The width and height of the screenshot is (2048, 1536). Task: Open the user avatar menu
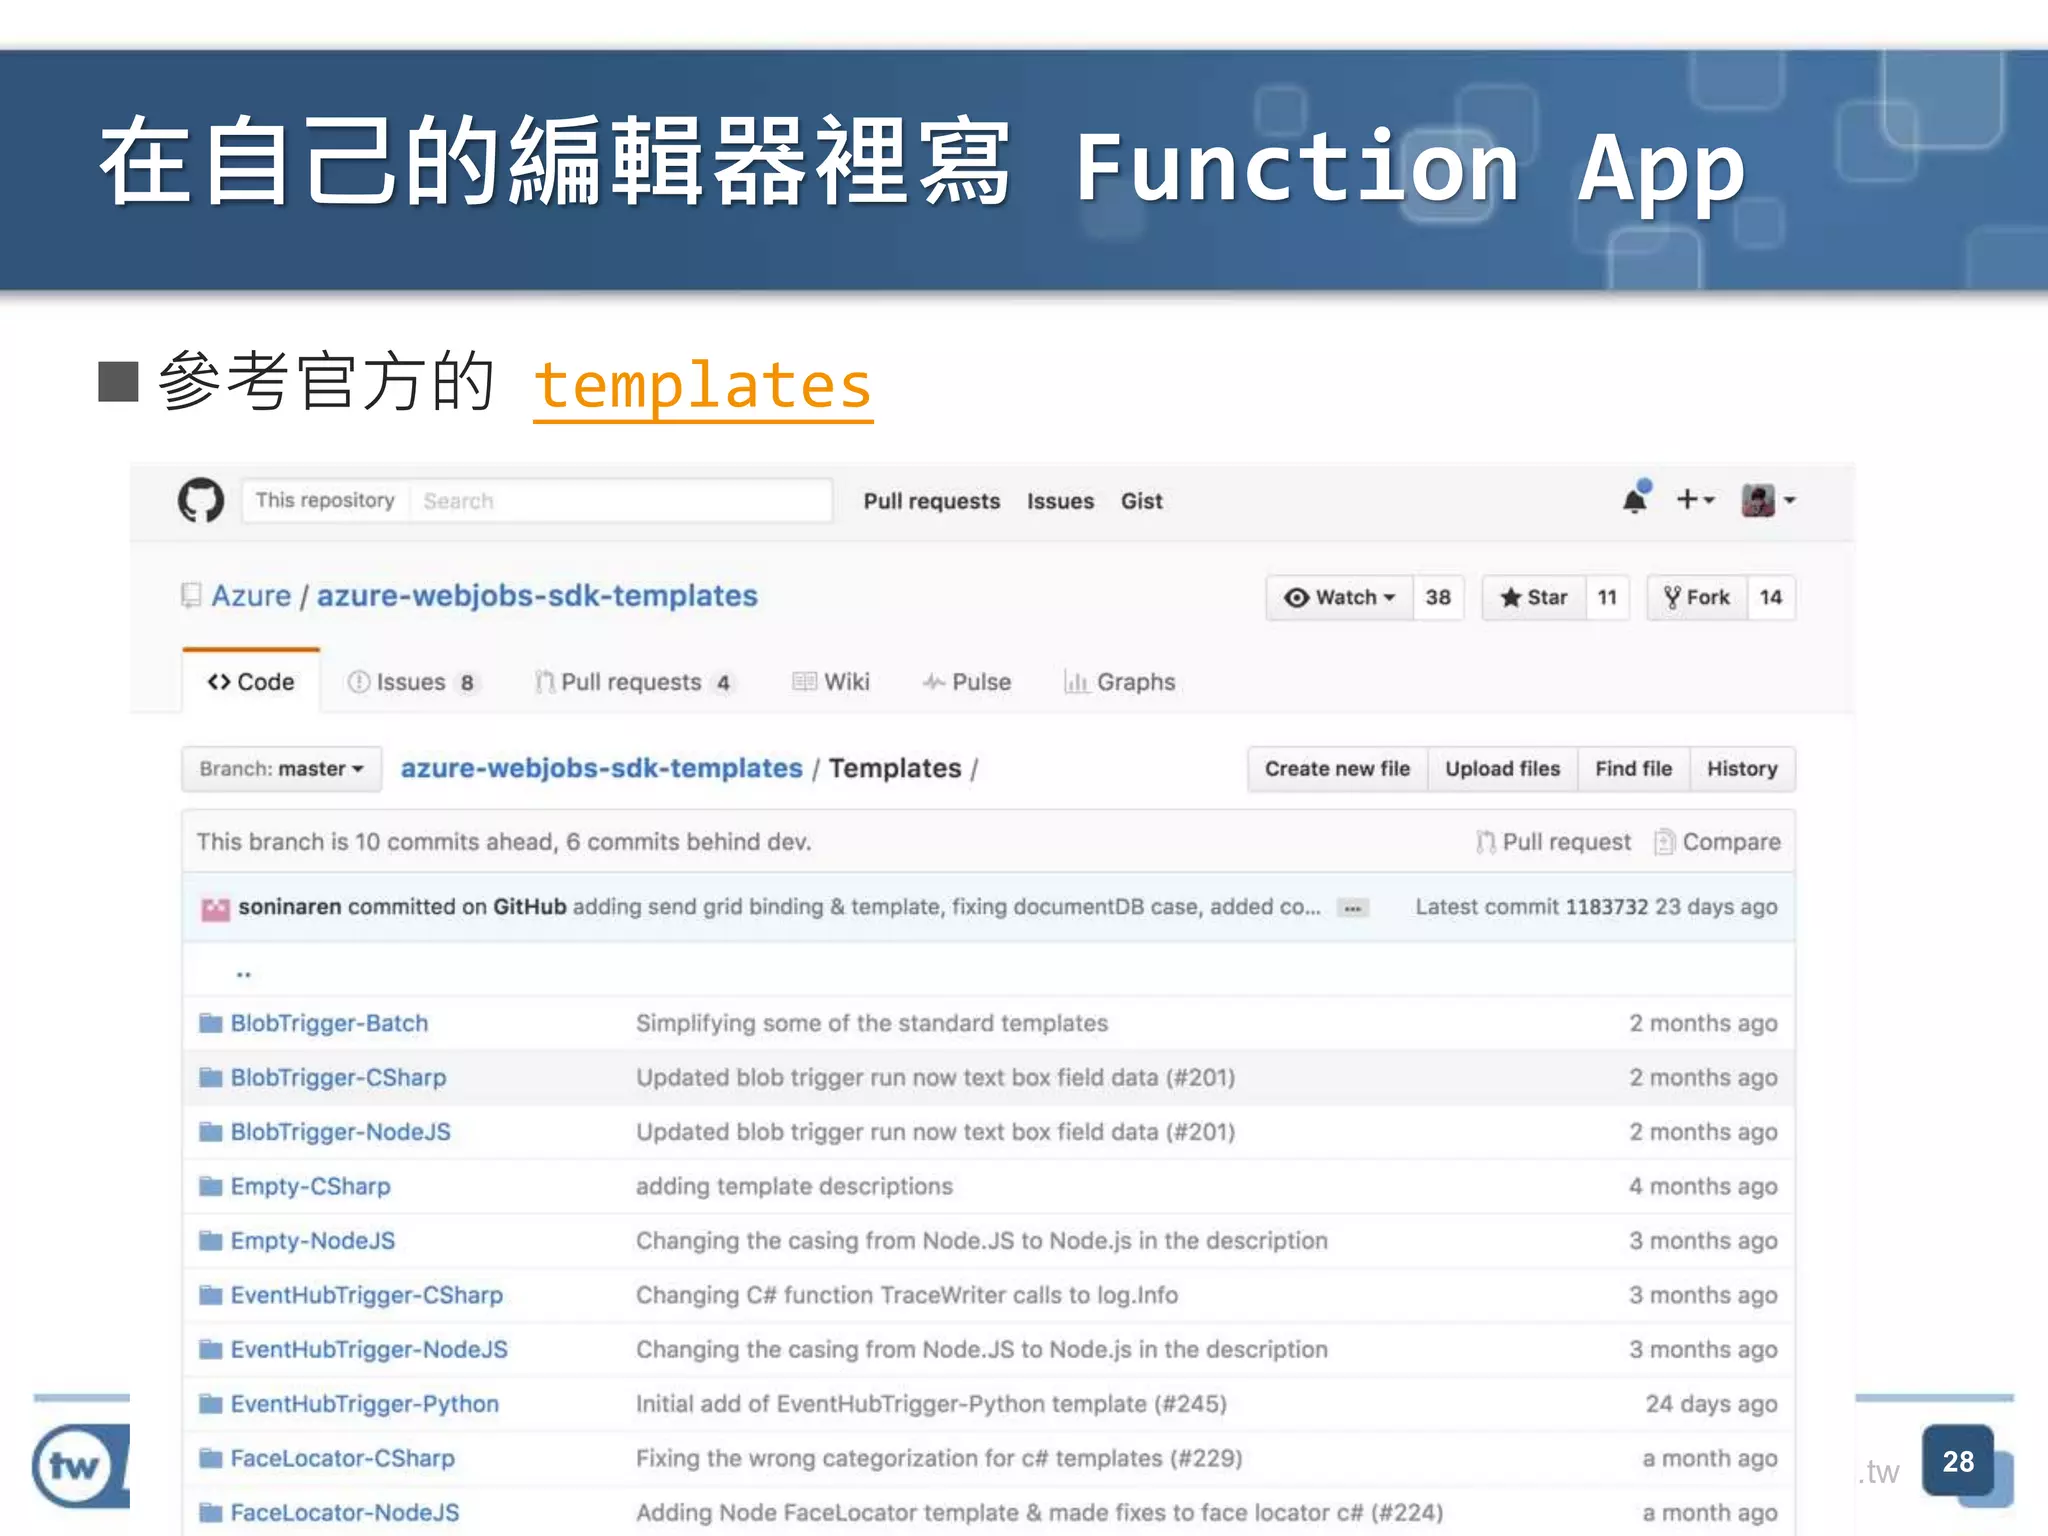coord(1767,499)
